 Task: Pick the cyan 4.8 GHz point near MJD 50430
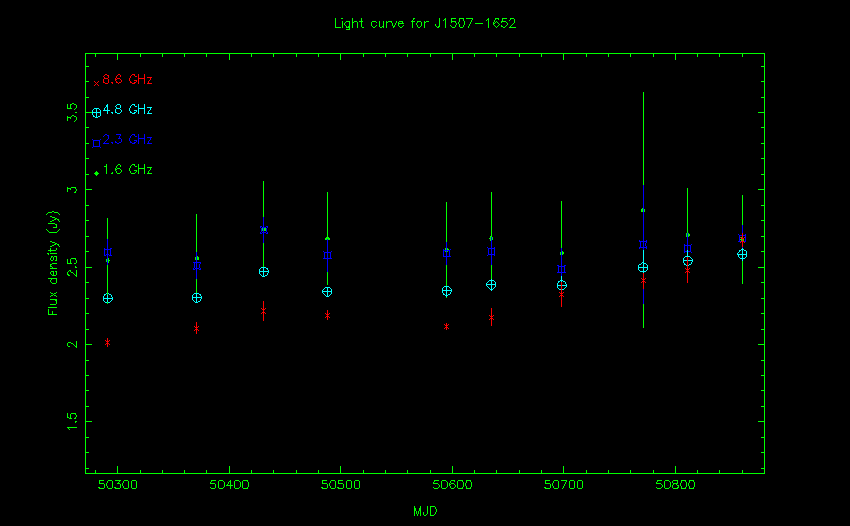click(x=263, y=272)
